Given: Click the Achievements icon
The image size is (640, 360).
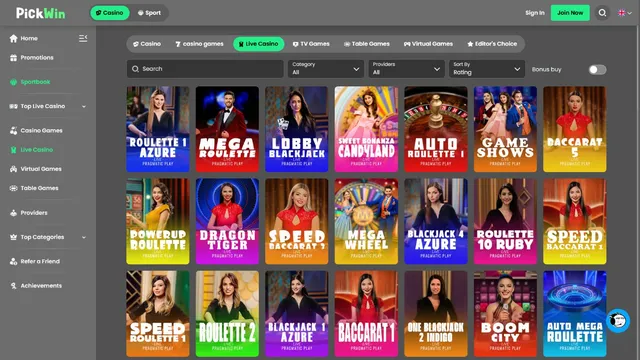Looking at the screenshot, I should (x=13, y=286).
